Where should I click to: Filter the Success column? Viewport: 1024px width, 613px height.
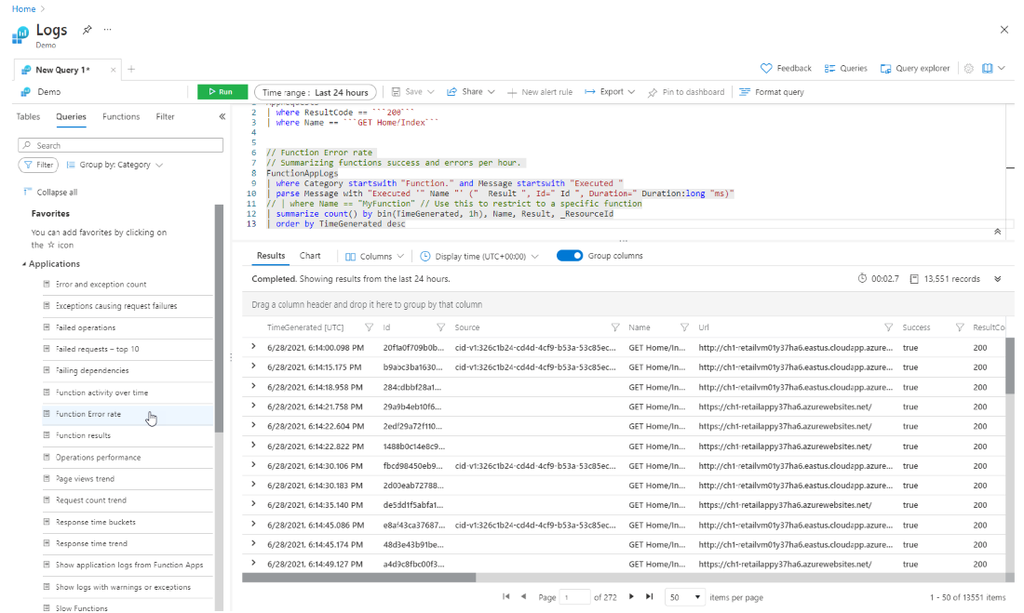[x=960, y=327]
